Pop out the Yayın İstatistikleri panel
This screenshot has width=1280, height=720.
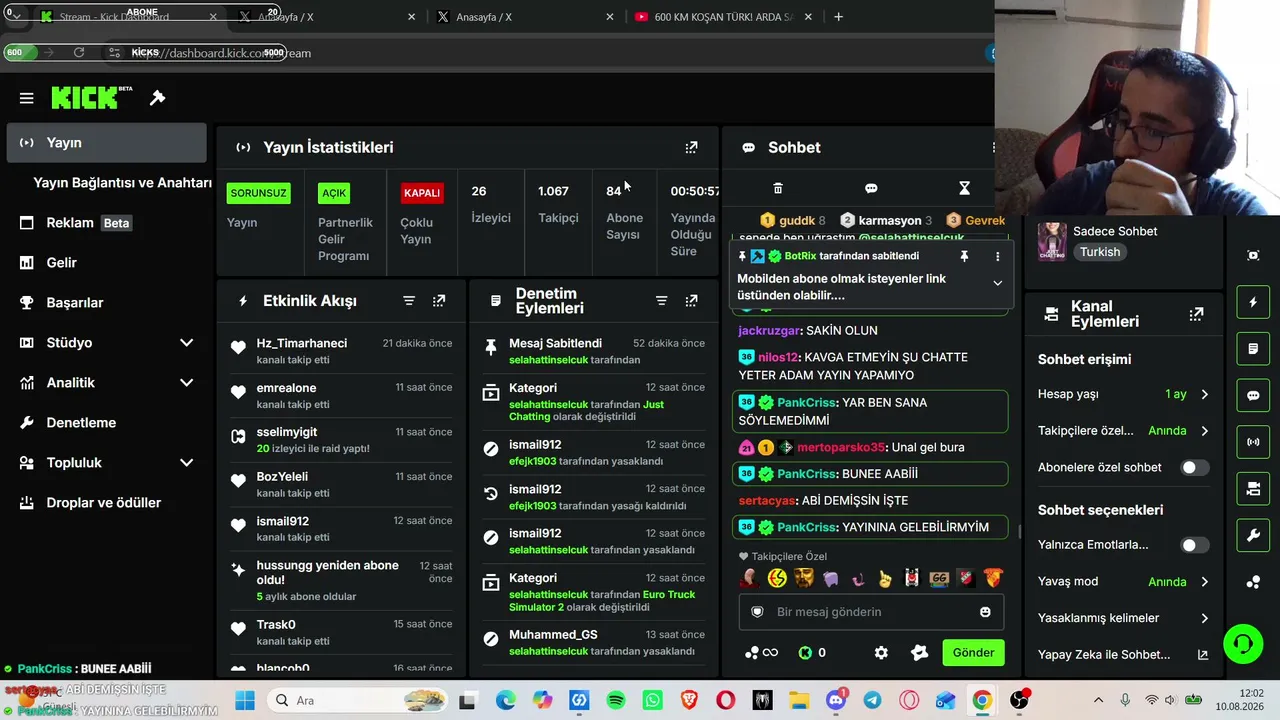[691, 147]
